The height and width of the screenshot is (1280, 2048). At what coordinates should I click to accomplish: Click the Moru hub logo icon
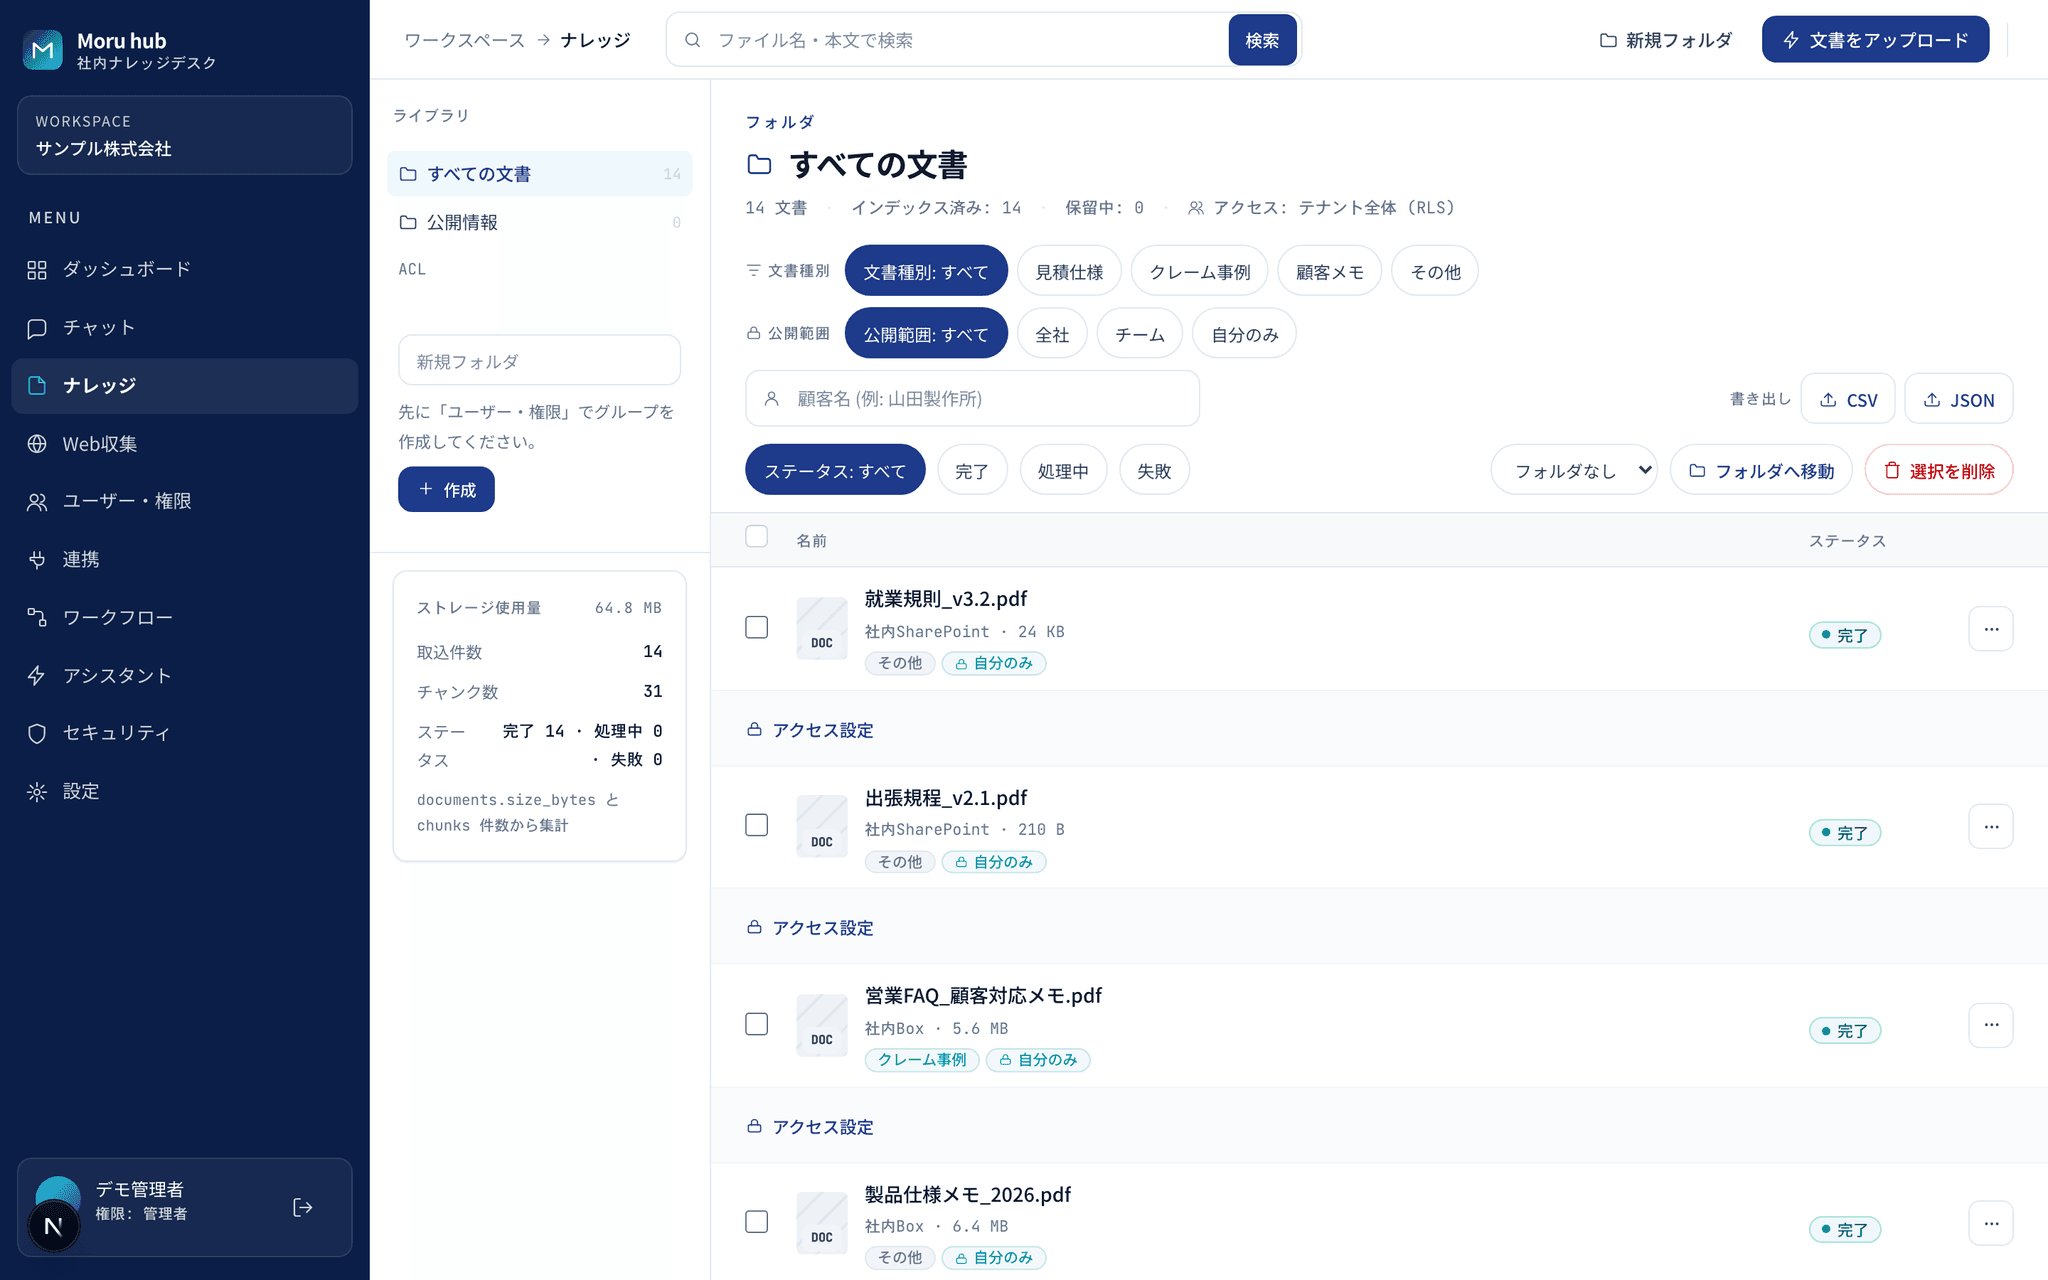click(x=42, y=50)
